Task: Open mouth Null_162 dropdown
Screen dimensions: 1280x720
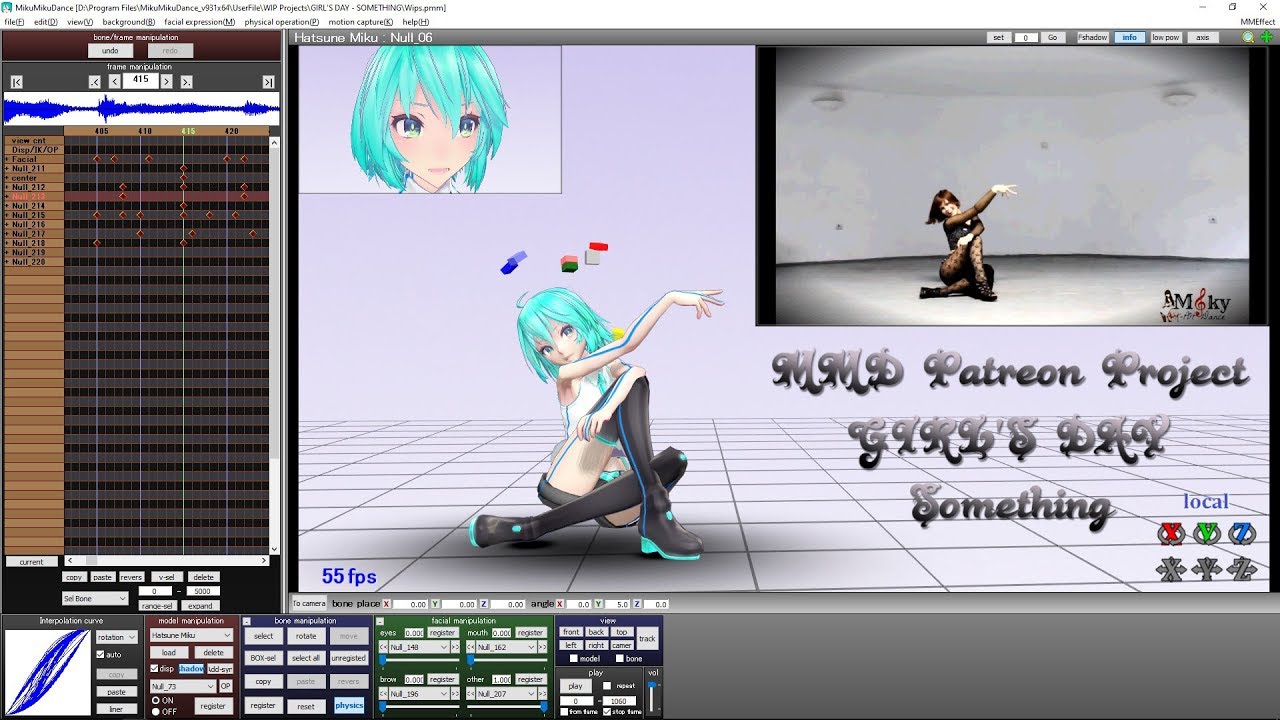Action: pos(507,647)
